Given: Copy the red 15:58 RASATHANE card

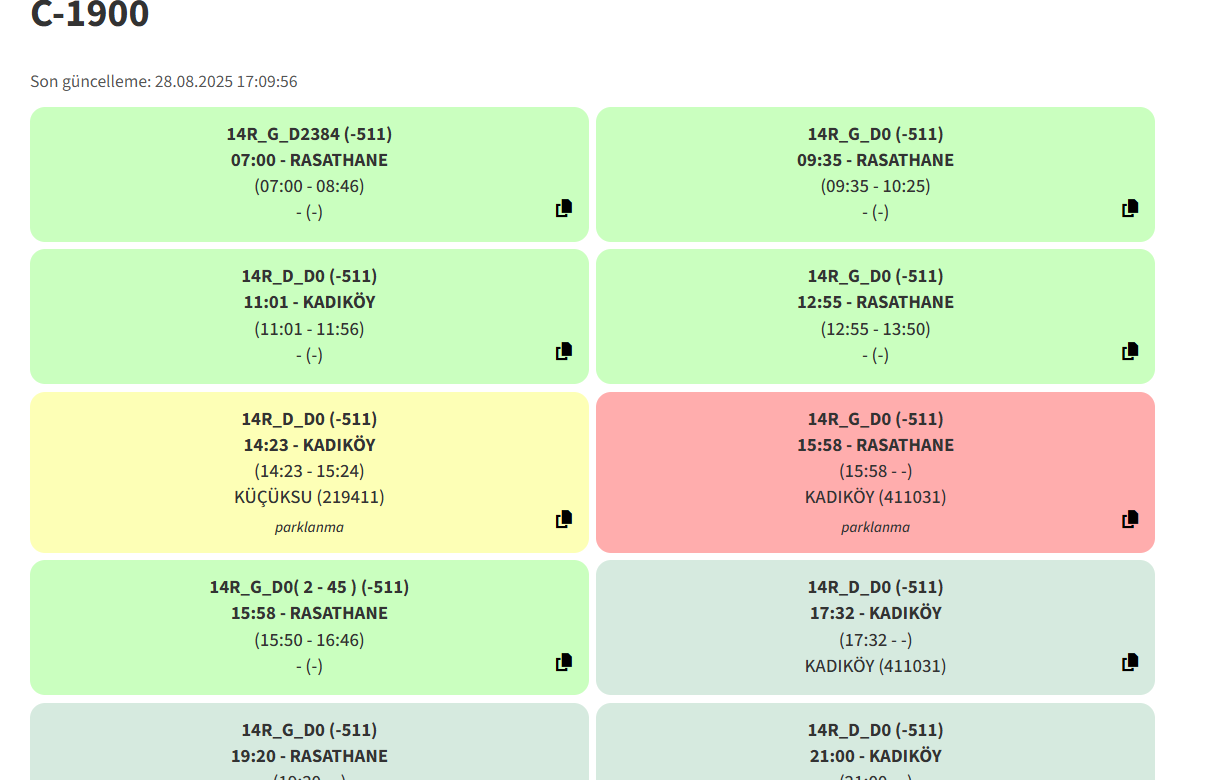Looking at the screenshot, I should click(1130, 519).
